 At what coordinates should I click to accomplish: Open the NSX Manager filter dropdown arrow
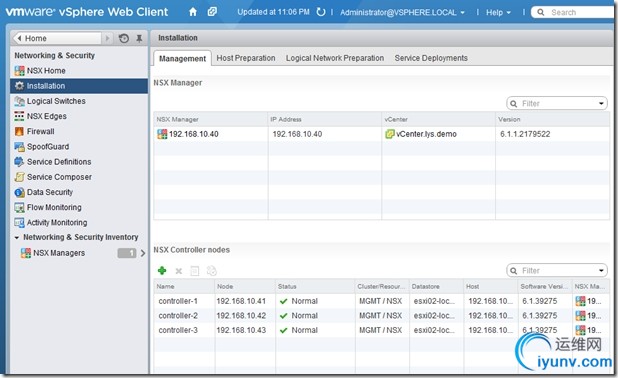pyautogui.click(x=601, y=104)
